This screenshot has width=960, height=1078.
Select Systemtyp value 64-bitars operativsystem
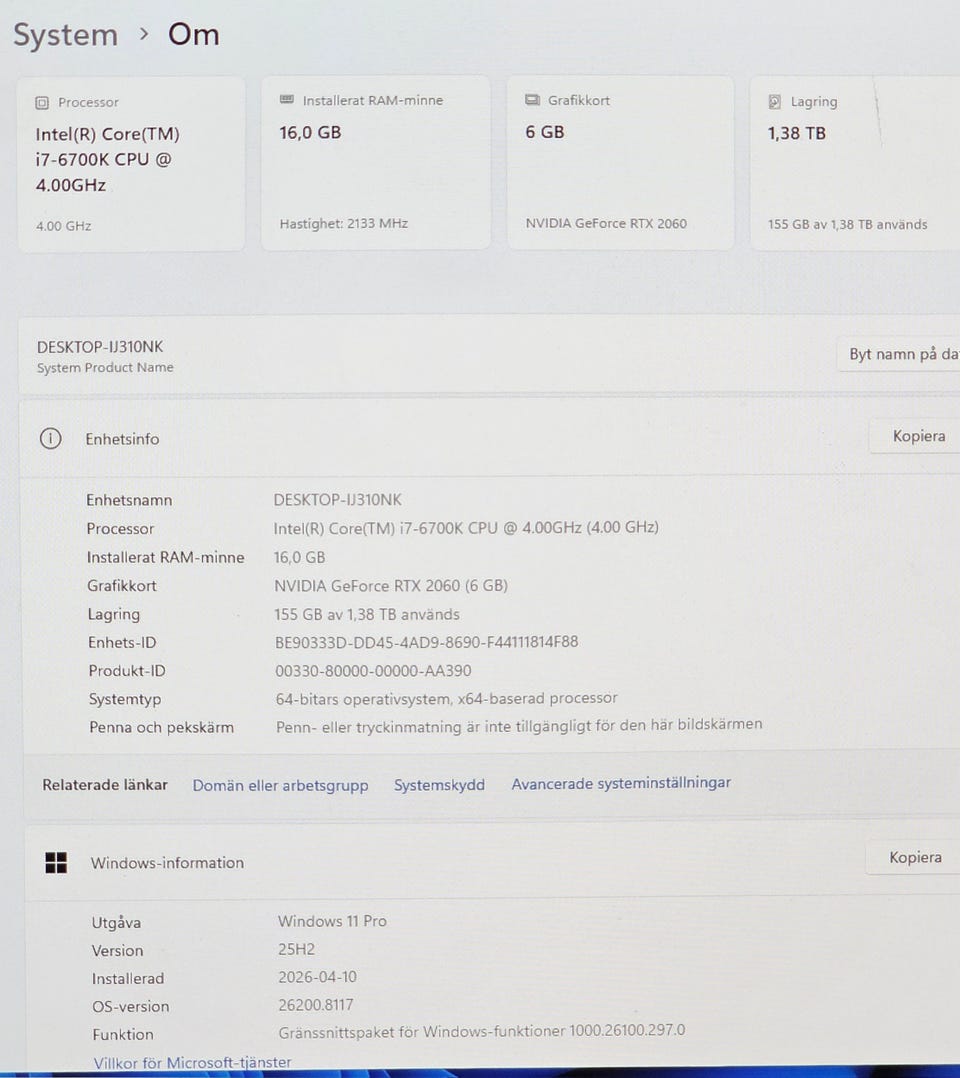[446, 698]
